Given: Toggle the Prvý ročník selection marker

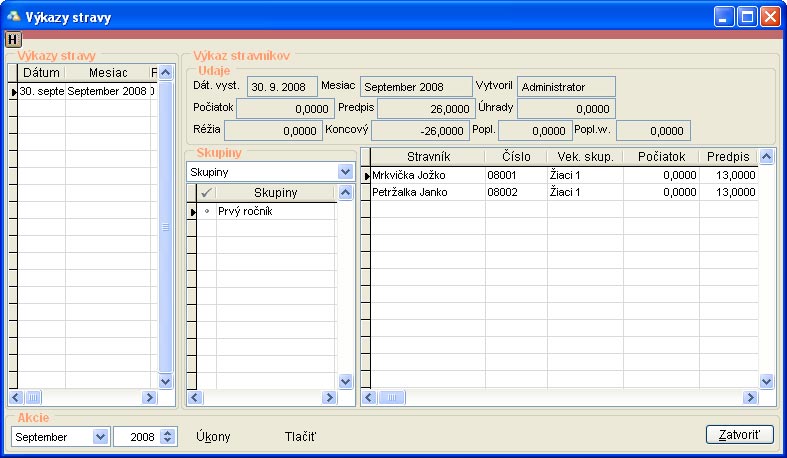Looking at the screenshot, I should pyautogui.click(x=207, y=212).
